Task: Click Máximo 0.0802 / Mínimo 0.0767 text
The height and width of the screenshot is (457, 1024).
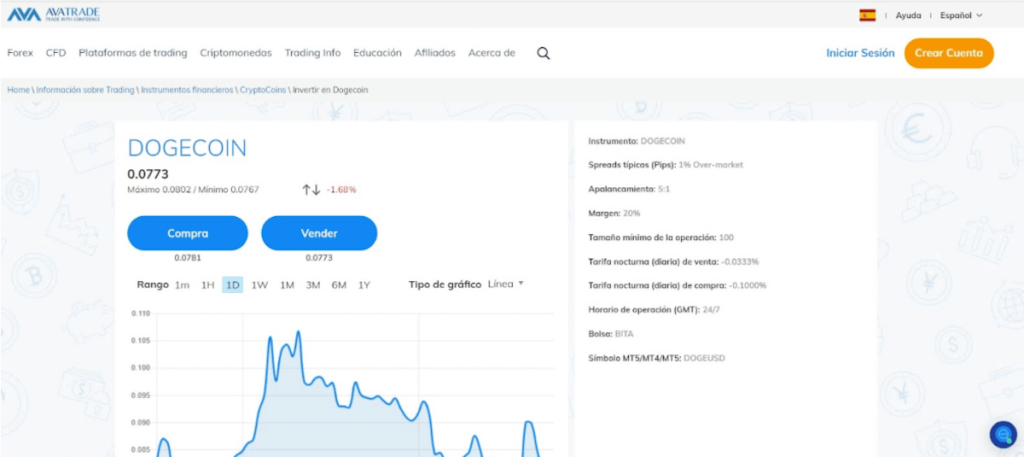Action: click(193, 190)
